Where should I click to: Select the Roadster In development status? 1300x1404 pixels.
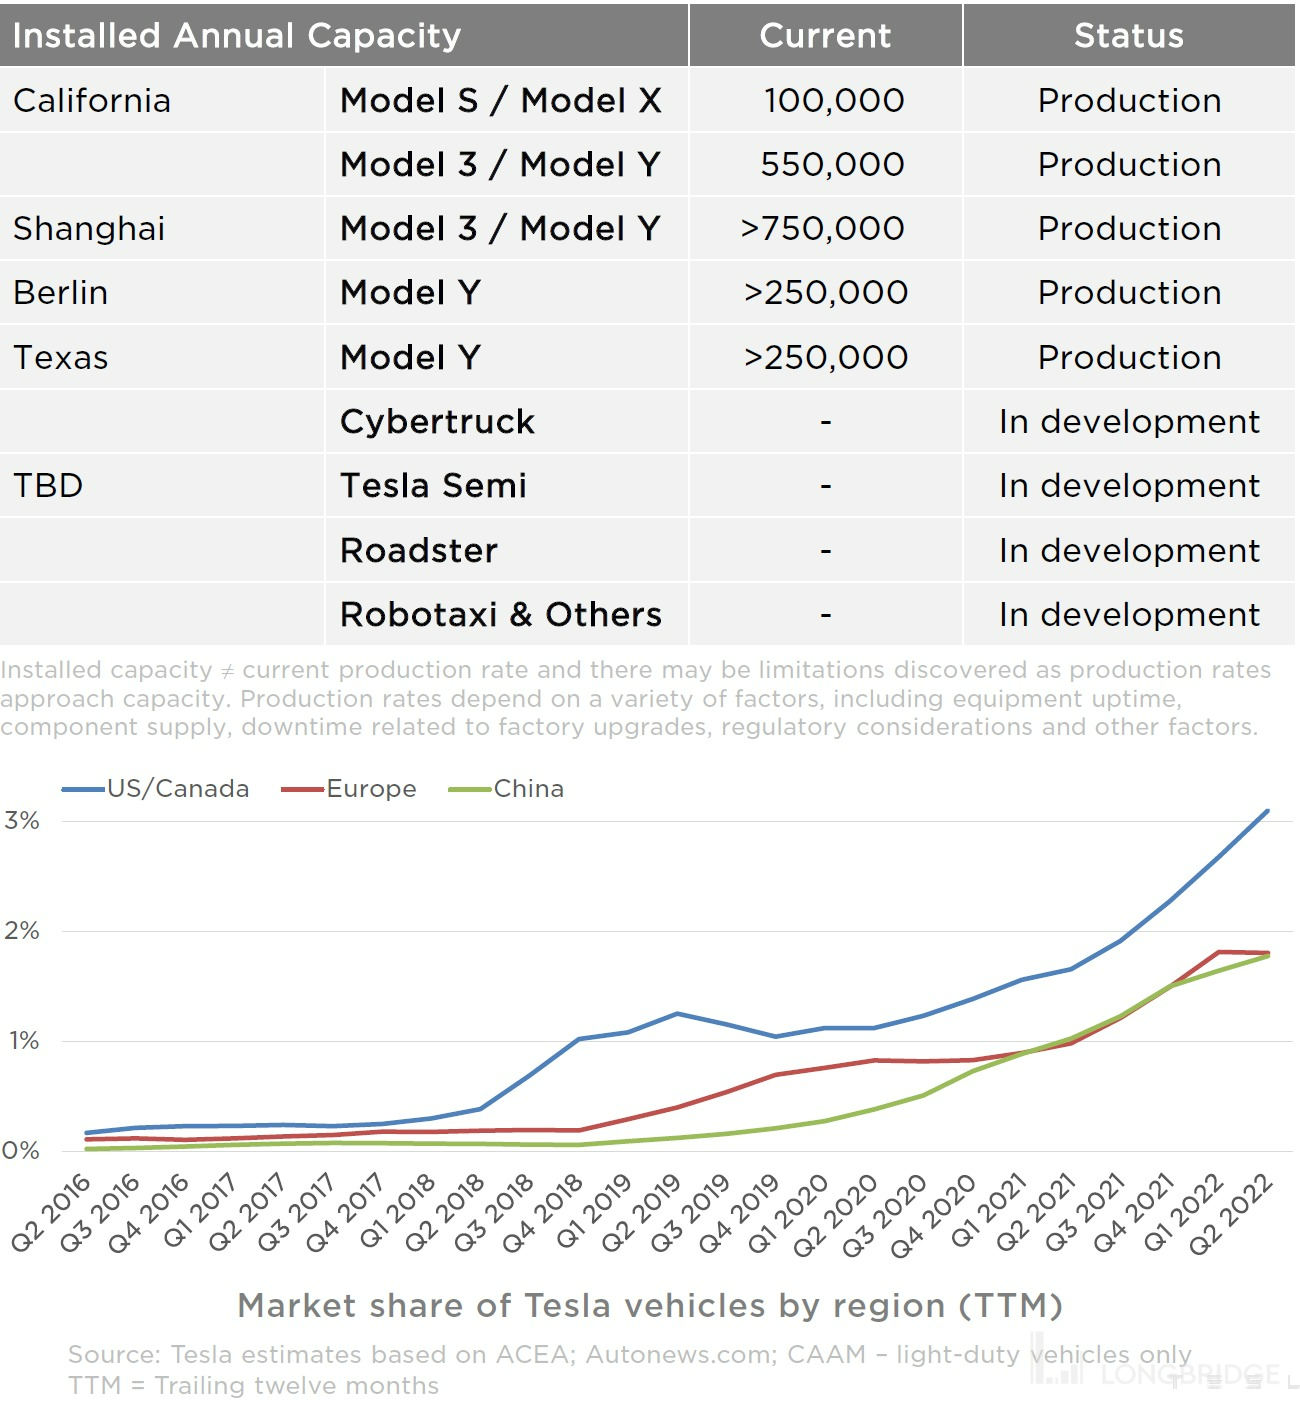[1129, 550]
